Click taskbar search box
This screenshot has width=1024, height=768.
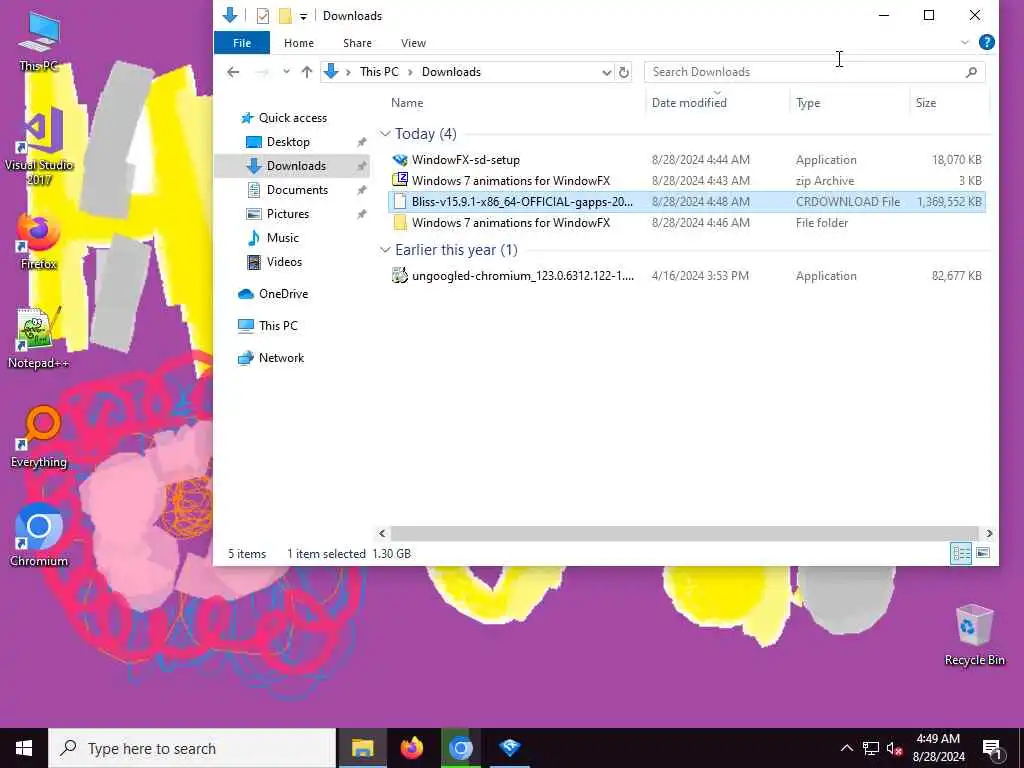point(192,748)
